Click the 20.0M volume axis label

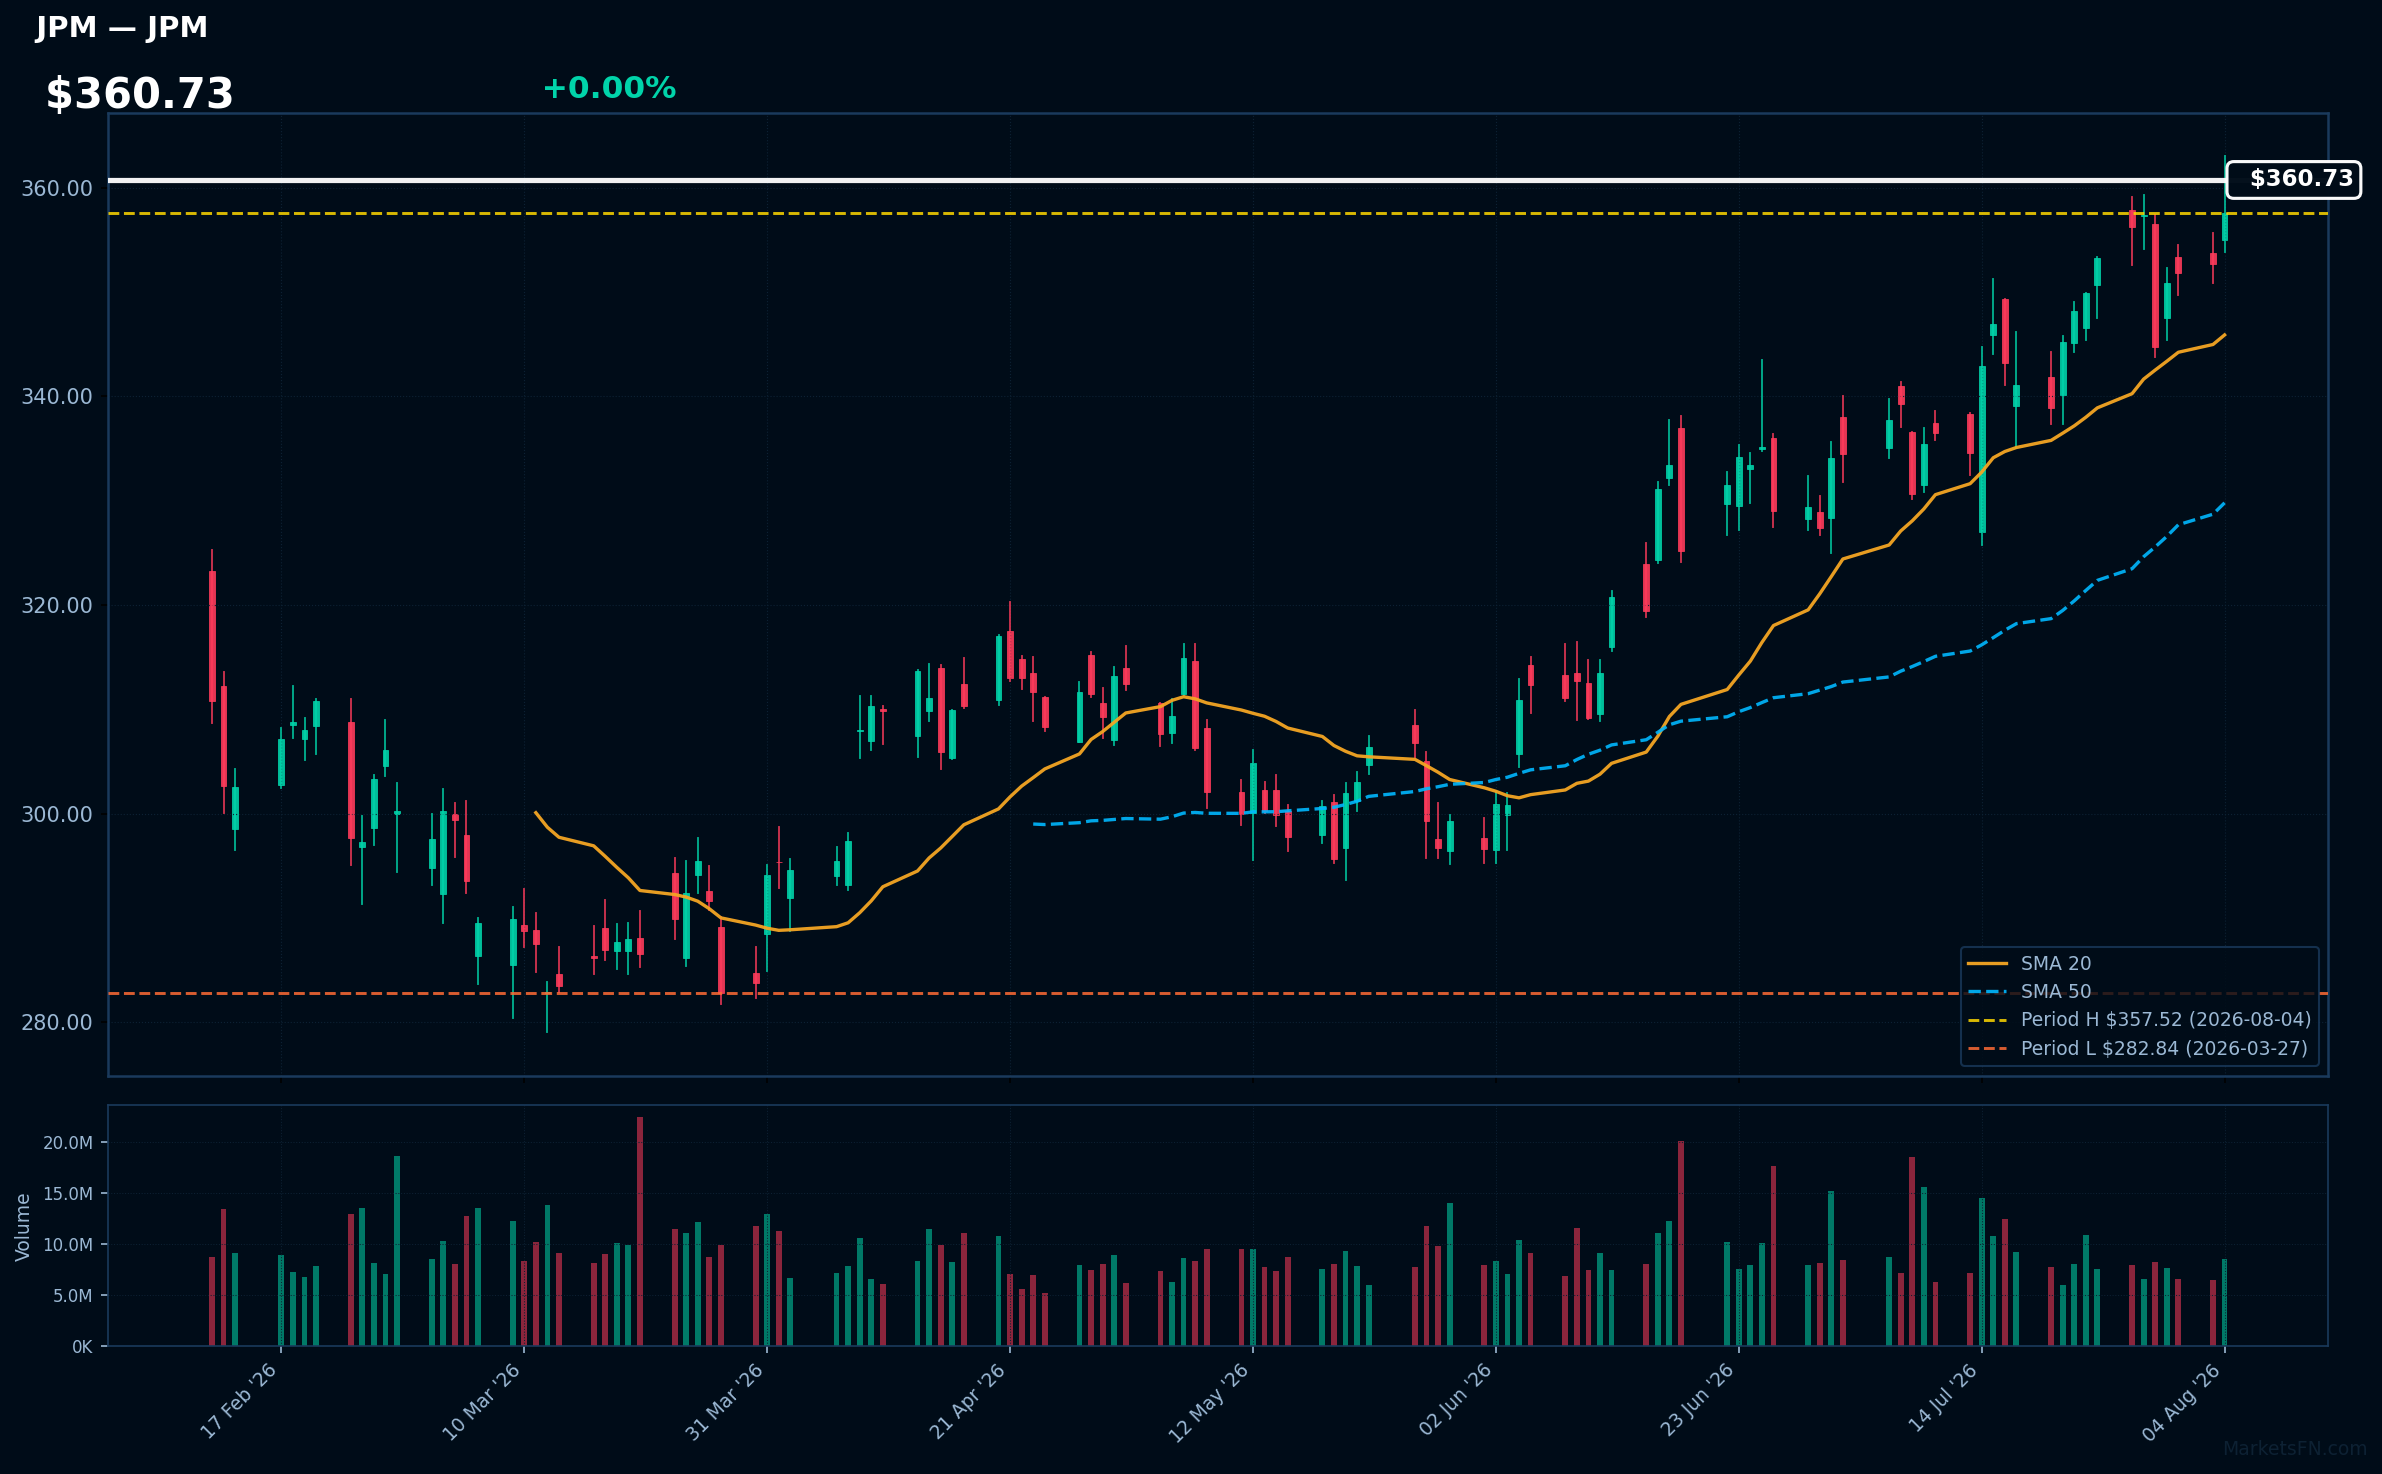(x=68, y=1143)
